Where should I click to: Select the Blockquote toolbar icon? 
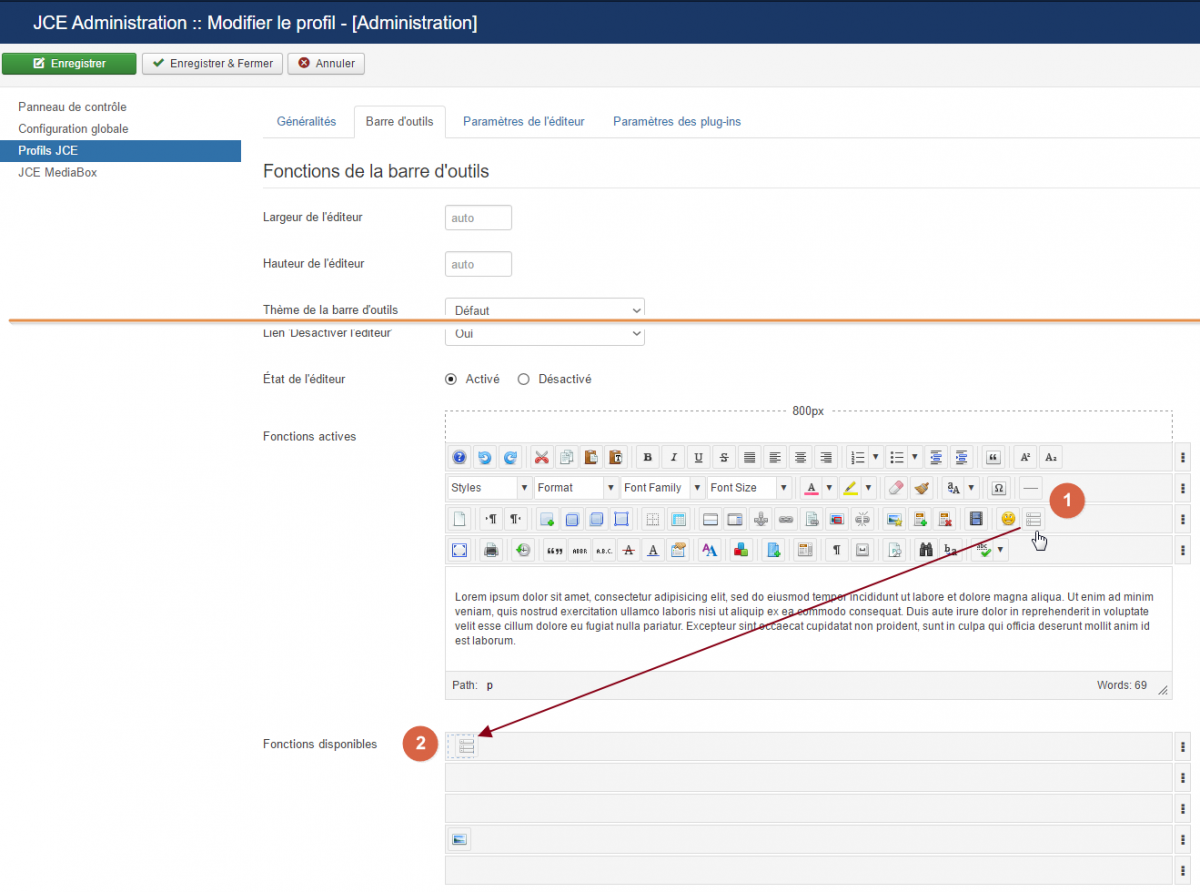(x=993, y=457)
